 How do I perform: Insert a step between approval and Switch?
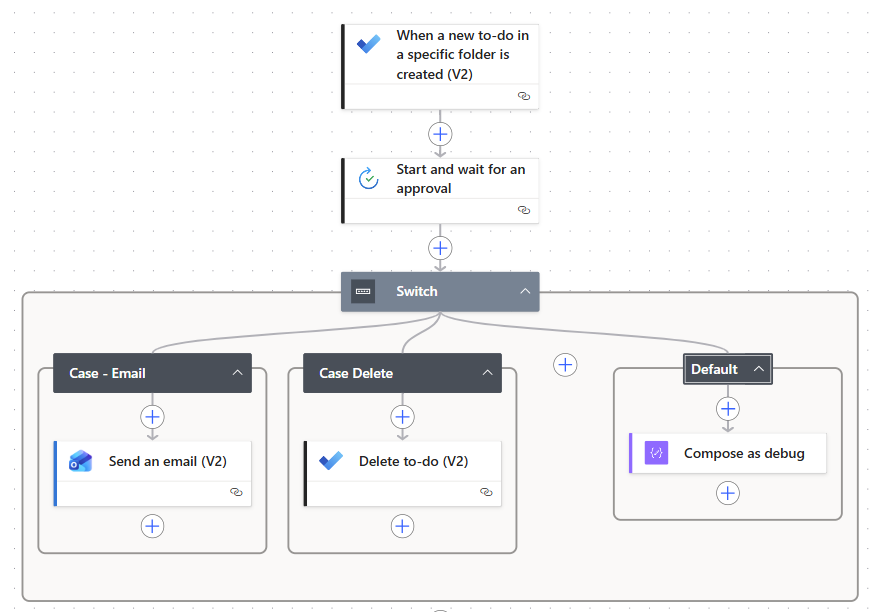click(440, 248)
